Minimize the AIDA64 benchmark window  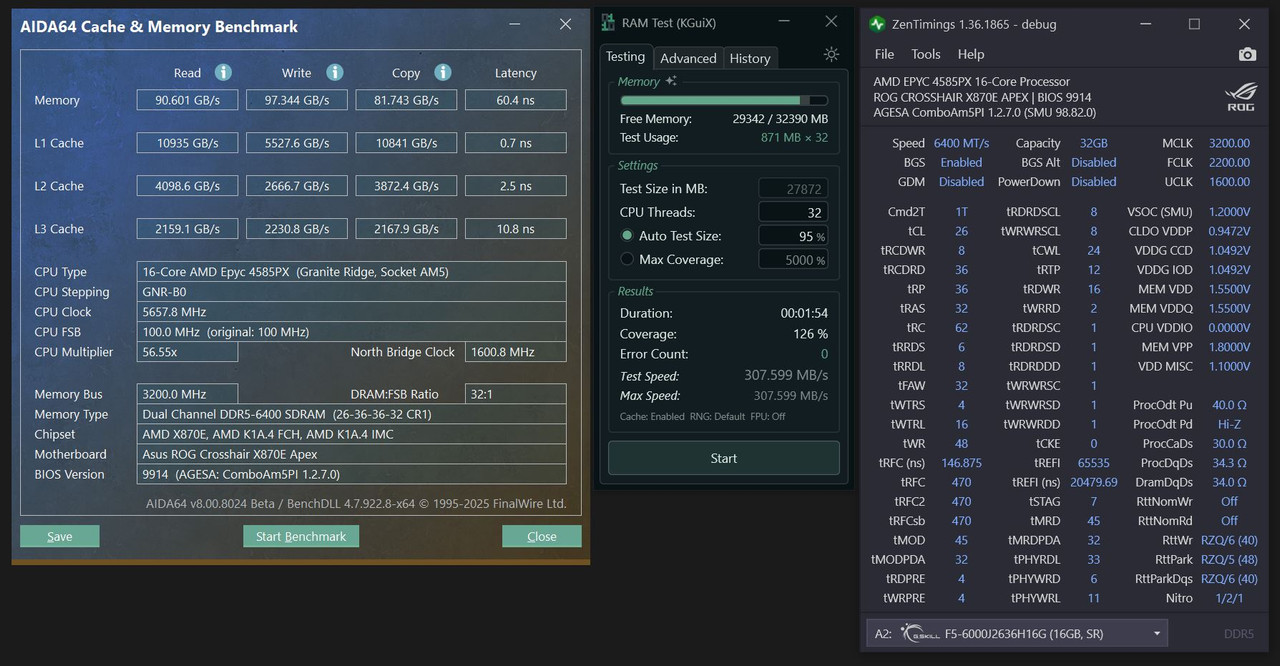pyautogui.click(x=514, y=24)
